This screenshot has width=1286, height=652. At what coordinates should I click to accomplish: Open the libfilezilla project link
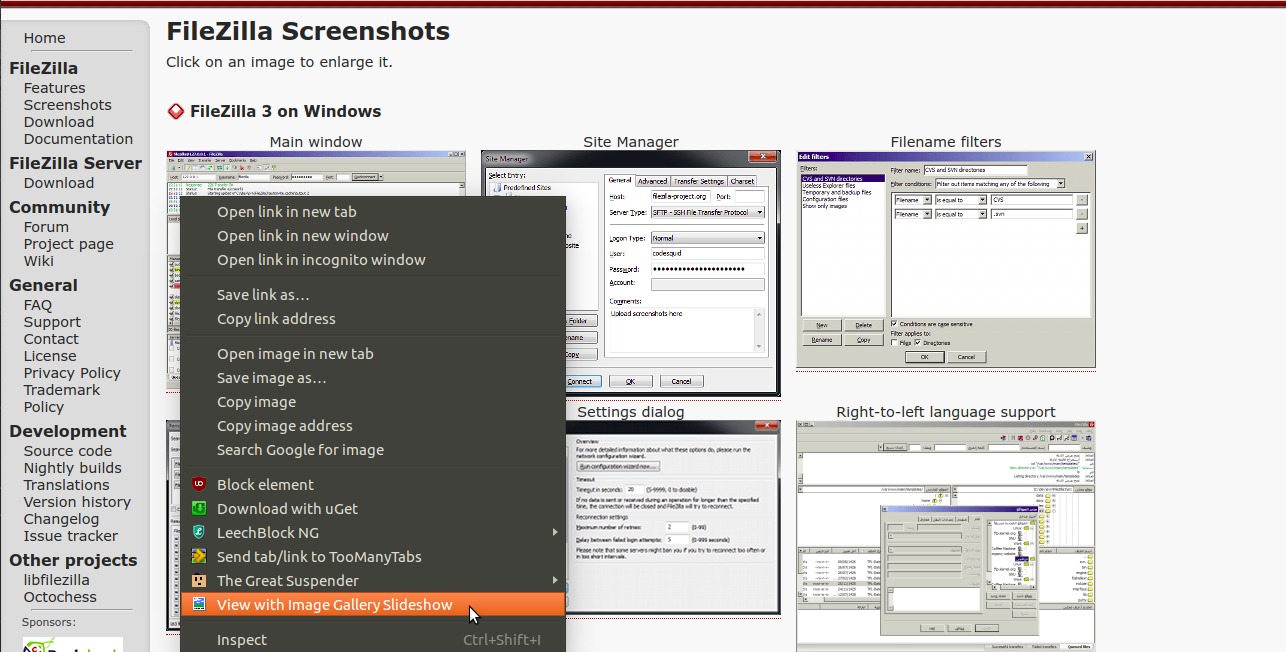pyautogui.click(x=57, y=580)
